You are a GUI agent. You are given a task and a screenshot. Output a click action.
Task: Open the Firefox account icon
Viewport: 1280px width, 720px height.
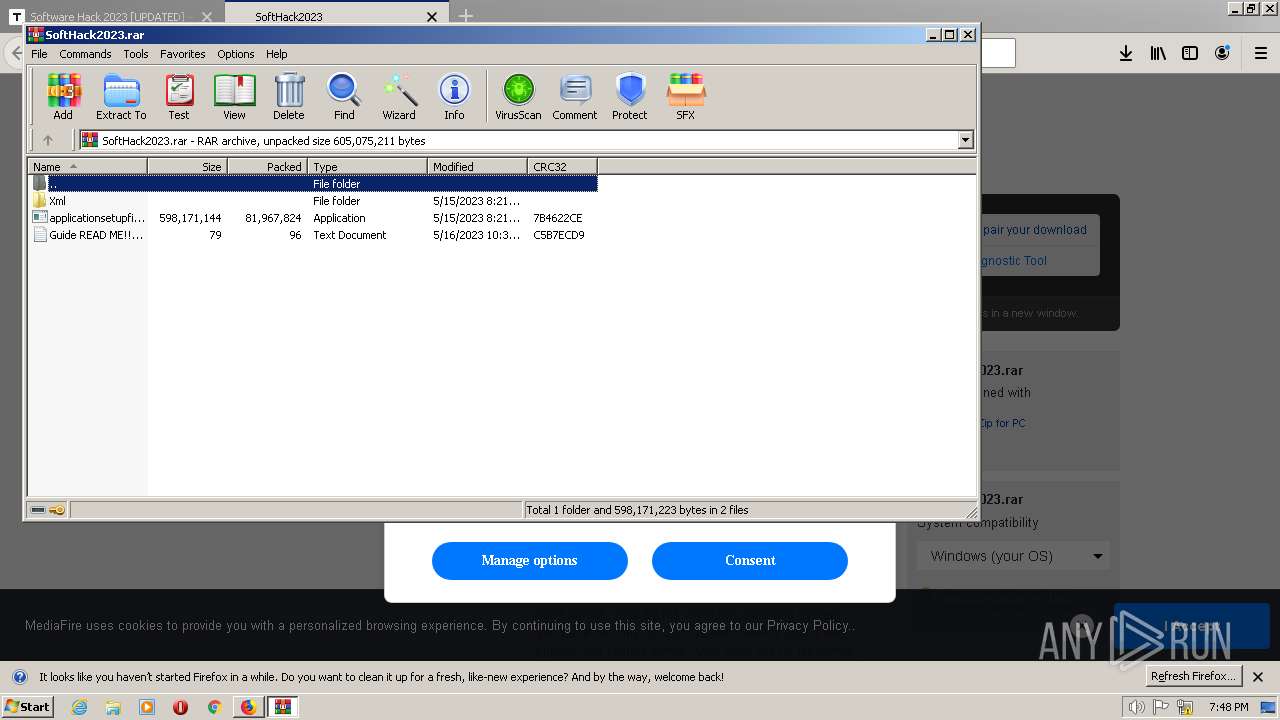tap(1222, 53)
